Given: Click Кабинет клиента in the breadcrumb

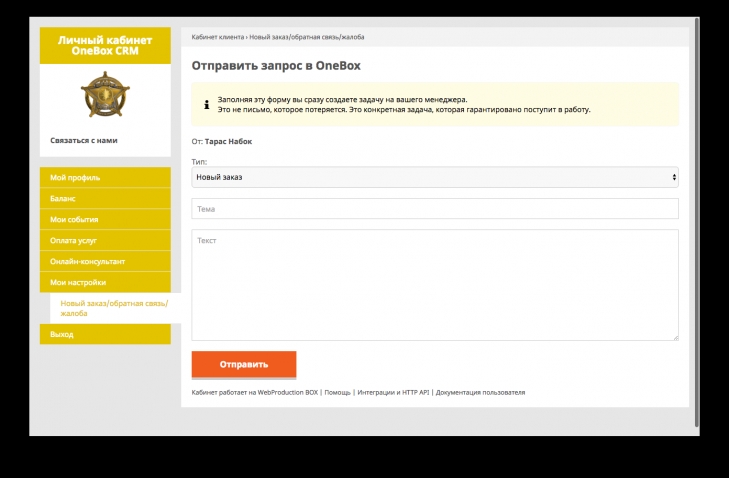Looking at the screenshot, I should [x=218, y=37].
